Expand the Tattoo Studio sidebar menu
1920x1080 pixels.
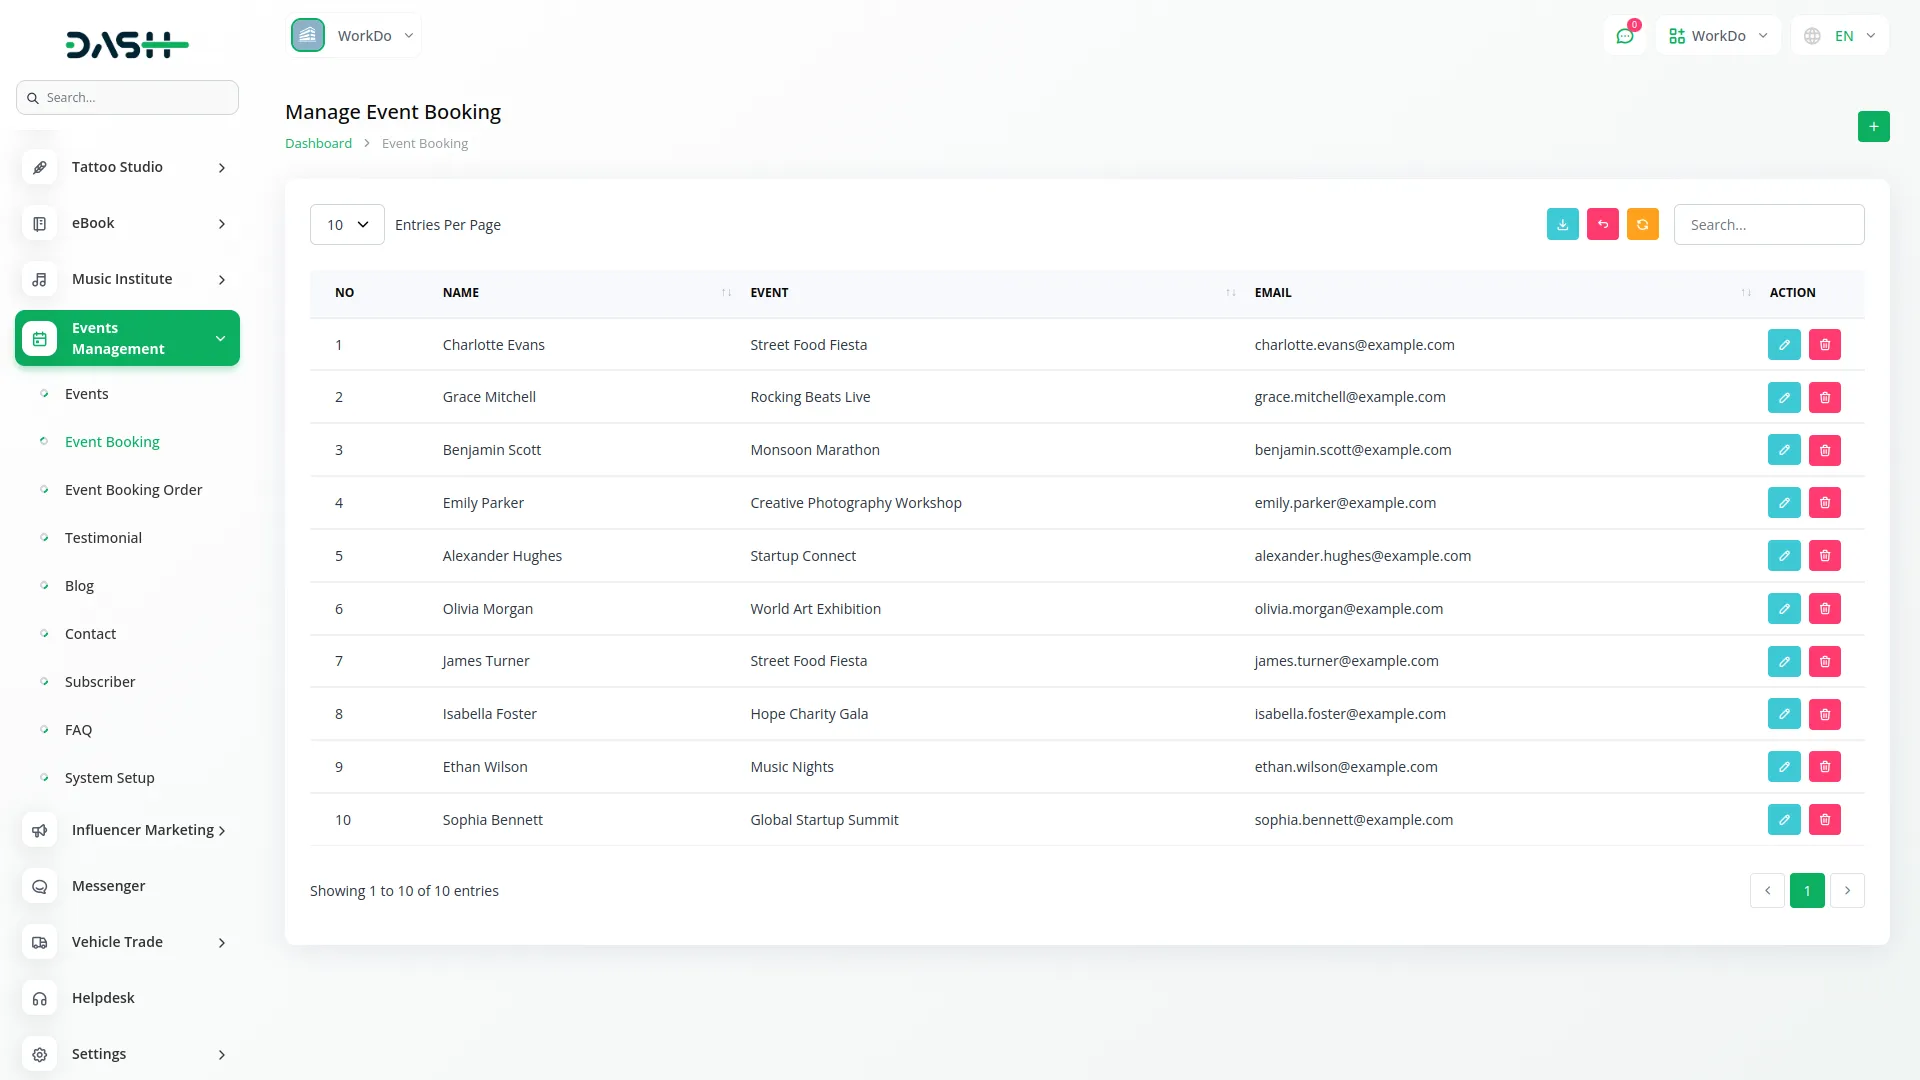click(128, 167)
